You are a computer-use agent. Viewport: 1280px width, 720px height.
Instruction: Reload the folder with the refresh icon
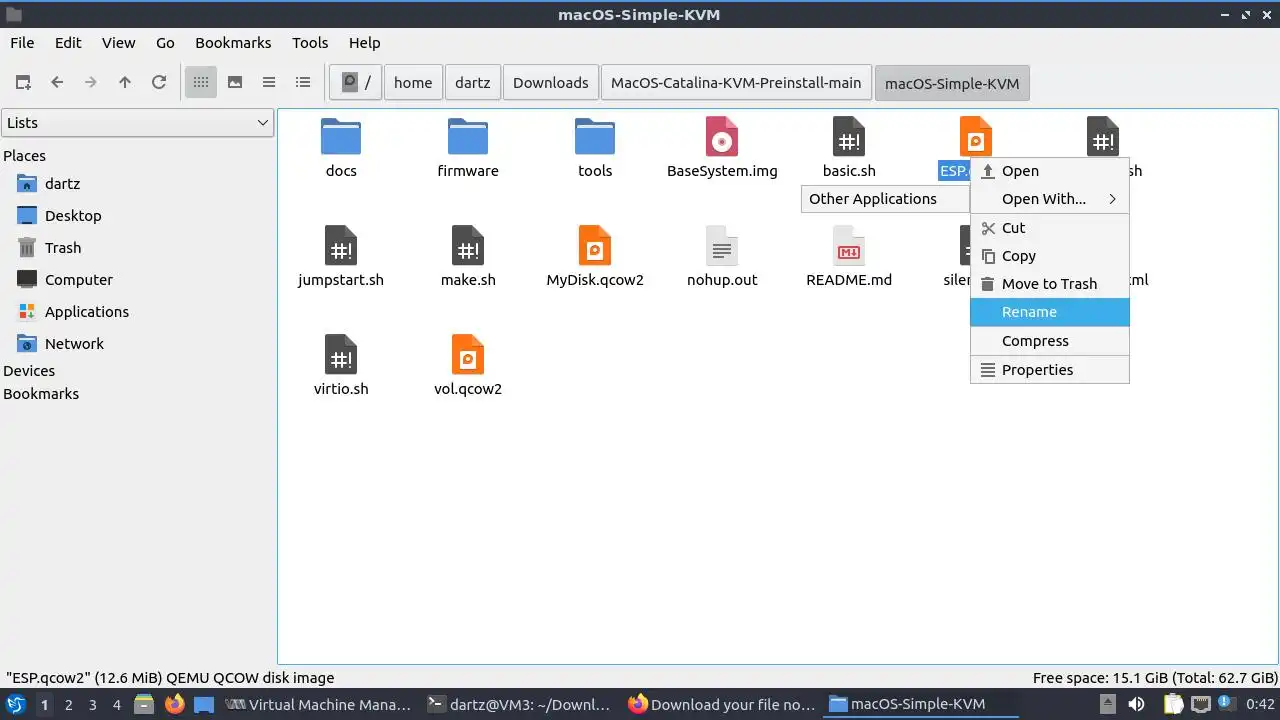[159, 83]
